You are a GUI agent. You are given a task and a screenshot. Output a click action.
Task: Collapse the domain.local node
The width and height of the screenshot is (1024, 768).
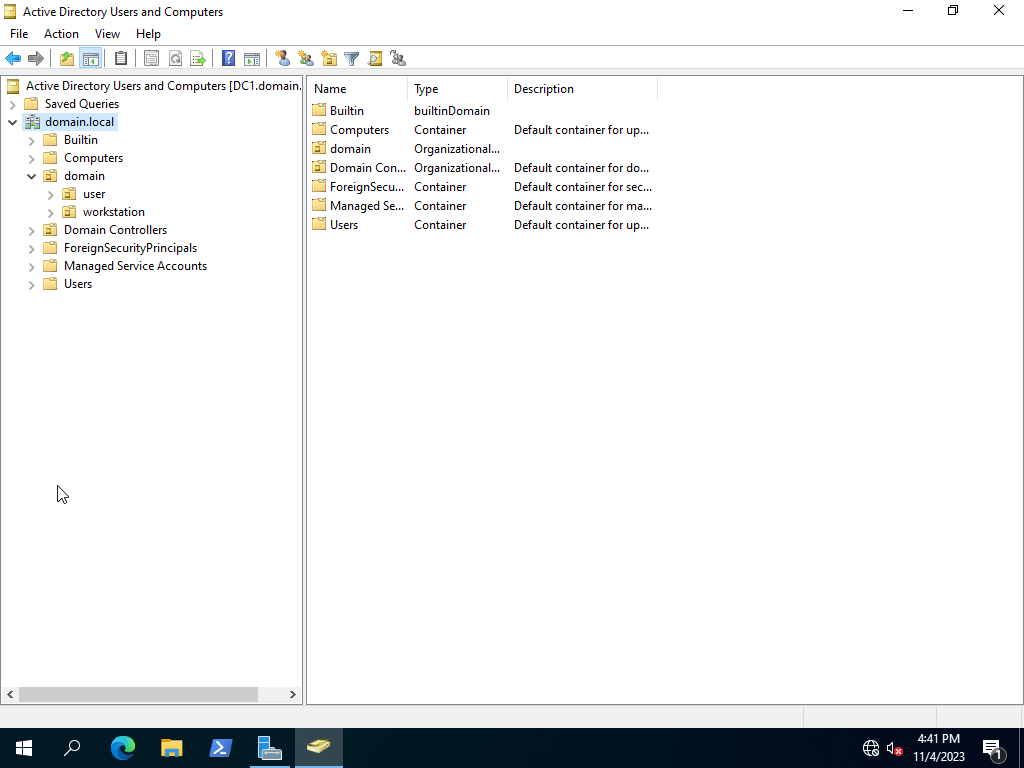coord(12,122)
